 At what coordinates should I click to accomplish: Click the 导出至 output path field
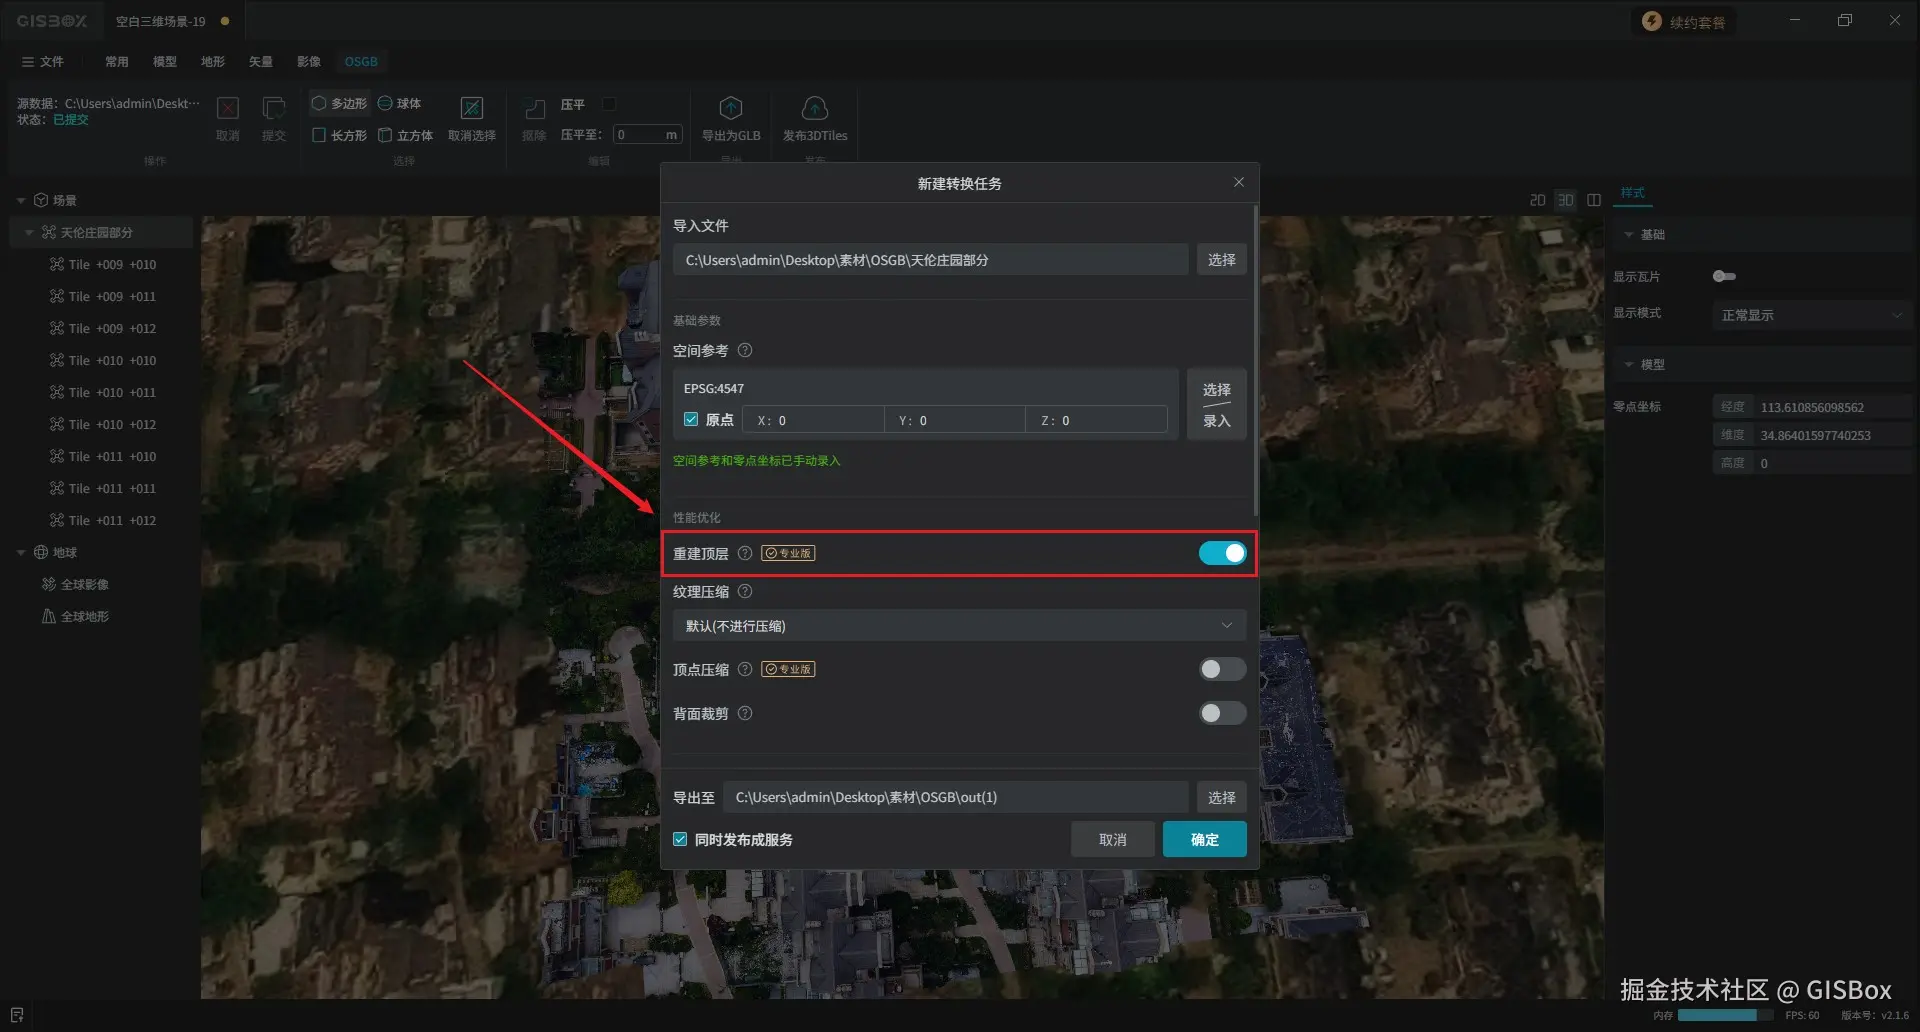(956, 798)
